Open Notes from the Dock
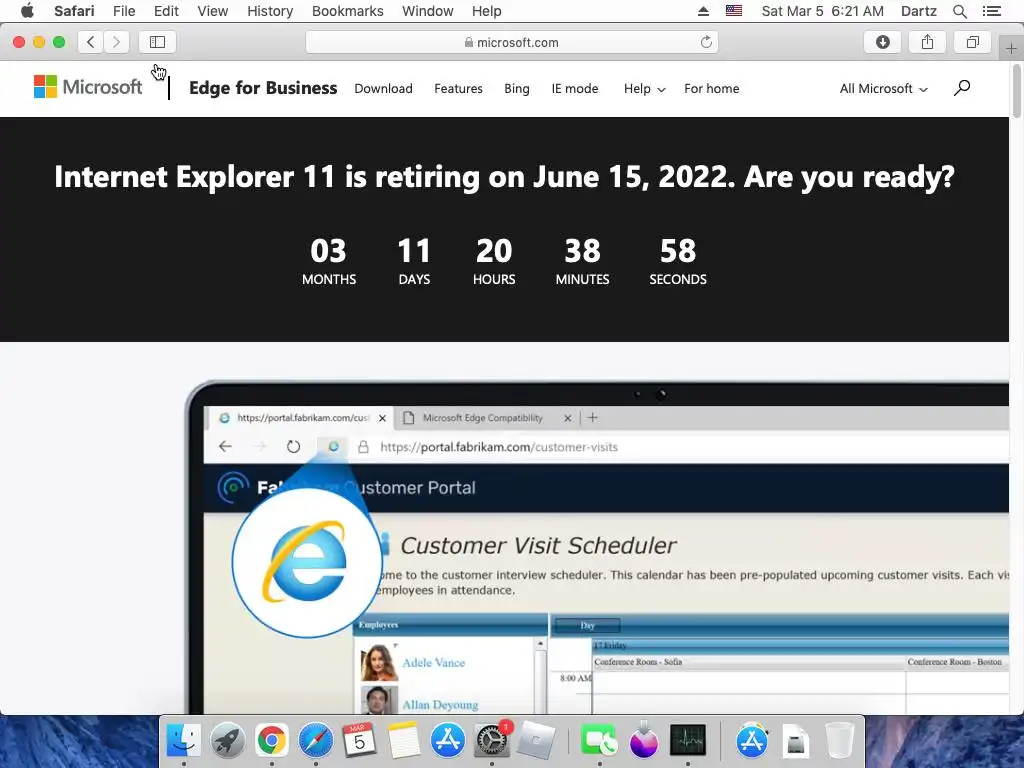Viewport: 1024px width, 768px height. 404,741
